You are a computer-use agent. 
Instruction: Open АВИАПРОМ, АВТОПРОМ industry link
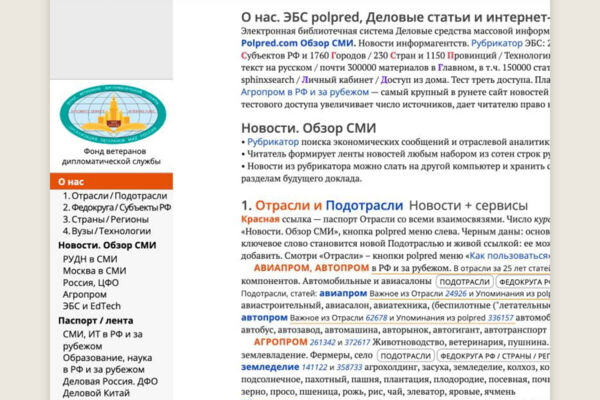point(311,268)
